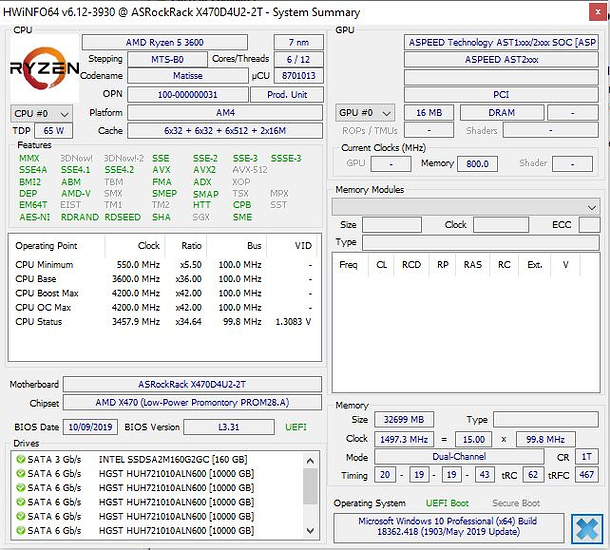The image size is (610, 550).
Task: Click the AES-NI feature label
Action: coord(35,217)
